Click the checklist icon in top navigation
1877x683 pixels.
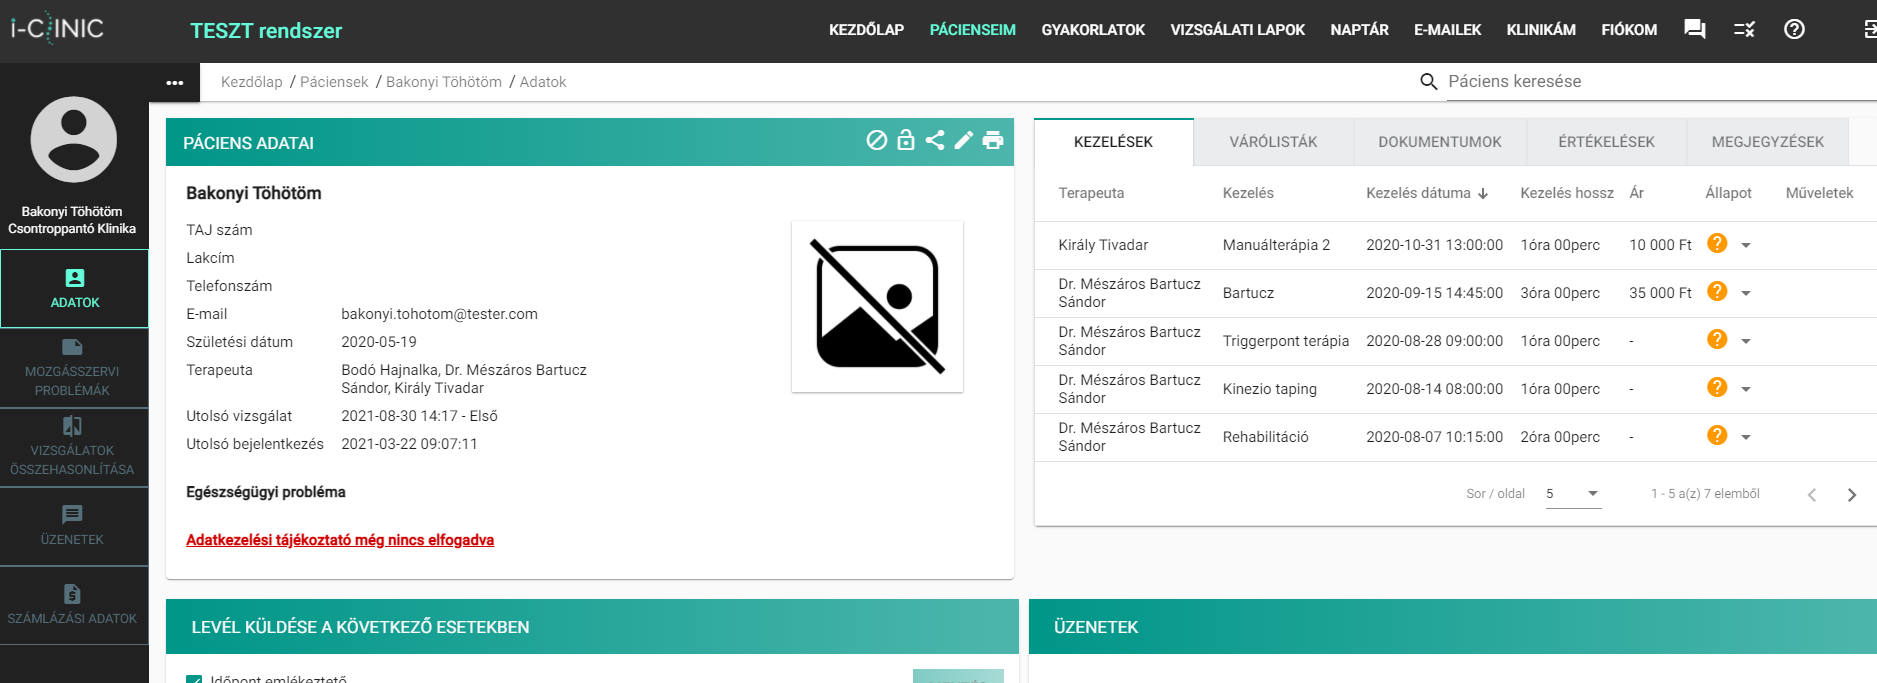1744,30
